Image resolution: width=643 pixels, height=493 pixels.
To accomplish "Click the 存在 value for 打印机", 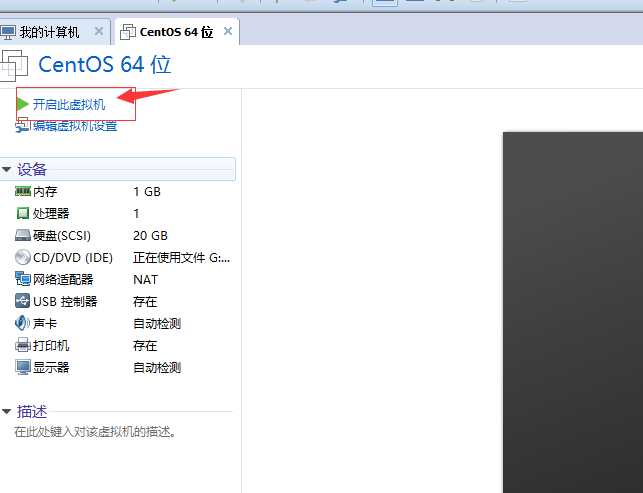I will (145, 345).
